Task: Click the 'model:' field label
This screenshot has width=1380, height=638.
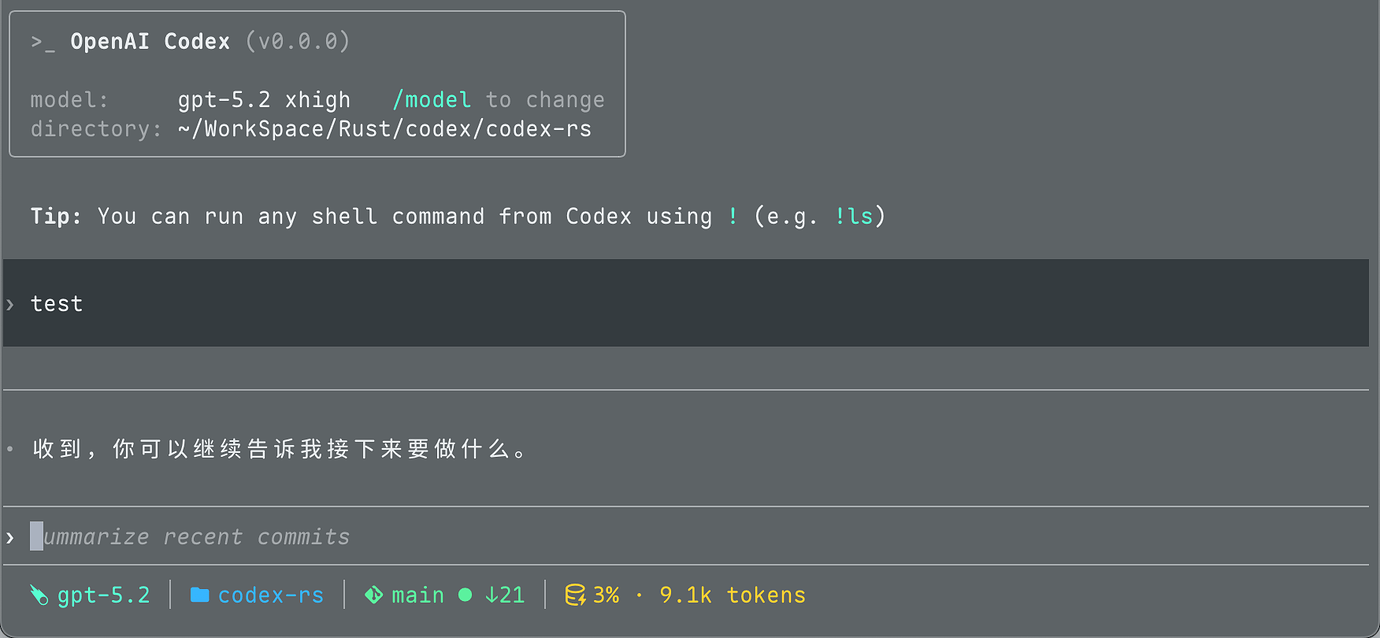Action: coord(70,100)
